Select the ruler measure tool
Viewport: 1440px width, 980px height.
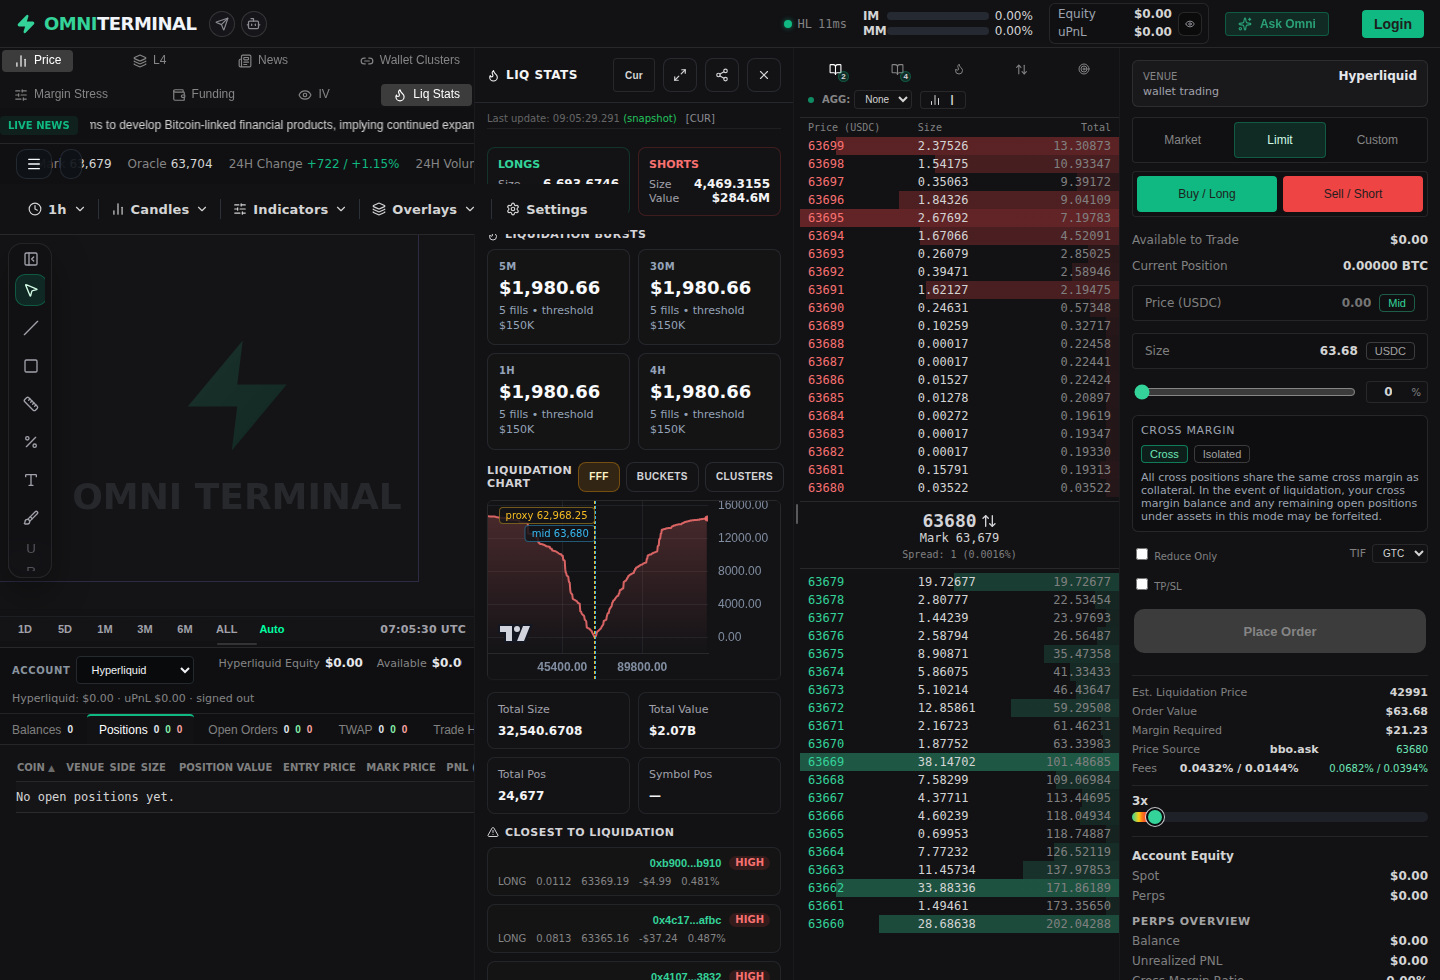coord(31,404)
